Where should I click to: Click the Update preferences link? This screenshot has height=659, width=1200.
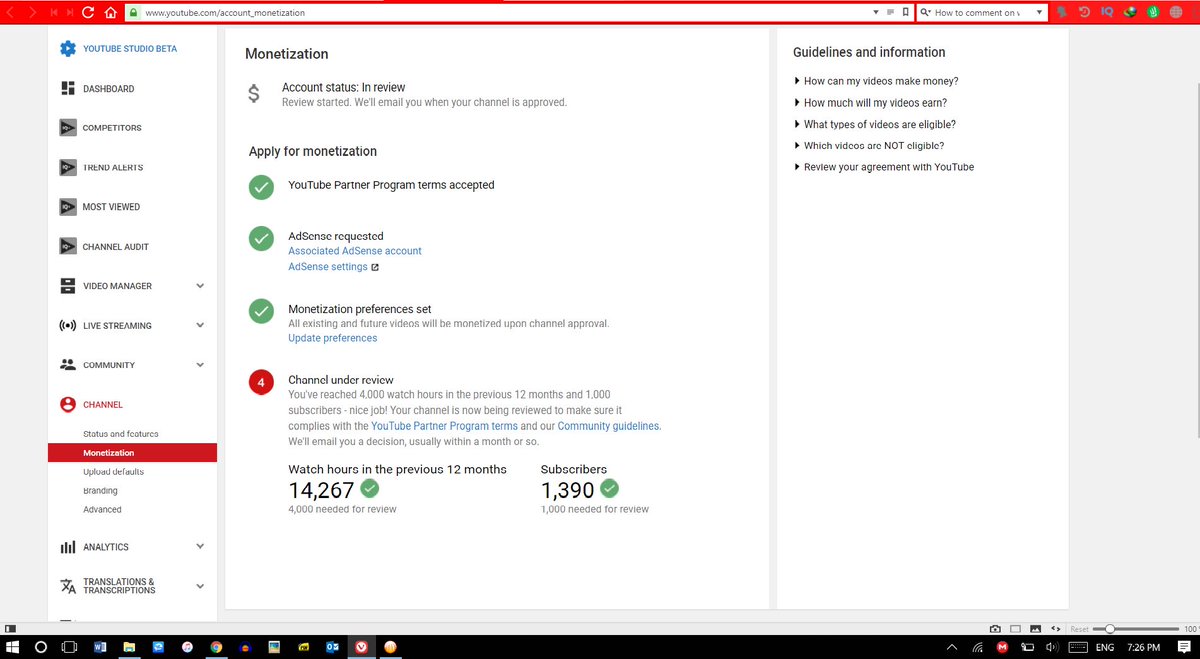(x=333, y=338)
